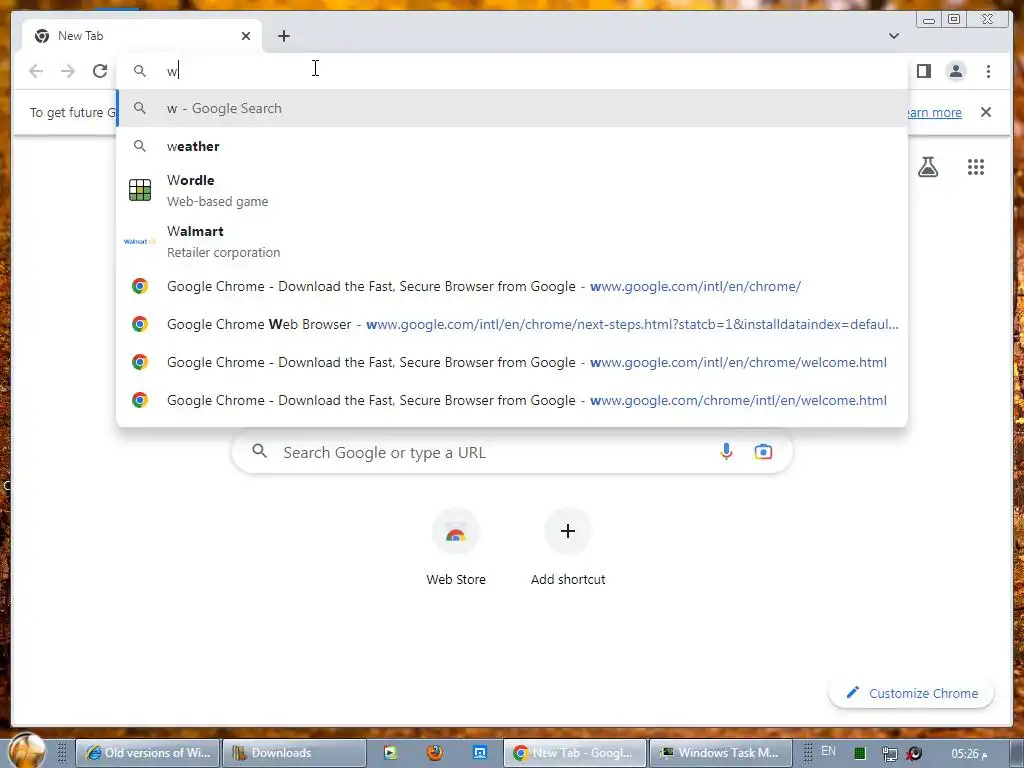Start voice search with the microphone icon
The image size is (1024, 768).
pyautogui.click(x=726, y=451)
